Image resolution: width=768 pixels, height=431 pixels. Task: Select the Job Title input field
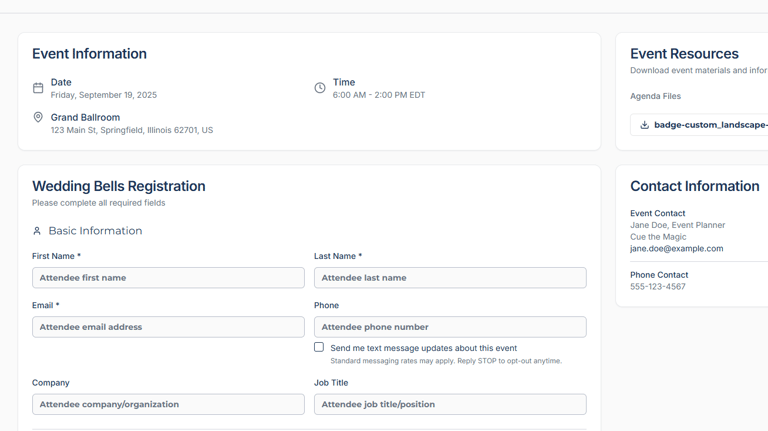pyautogui.click(x=450, y=404)
